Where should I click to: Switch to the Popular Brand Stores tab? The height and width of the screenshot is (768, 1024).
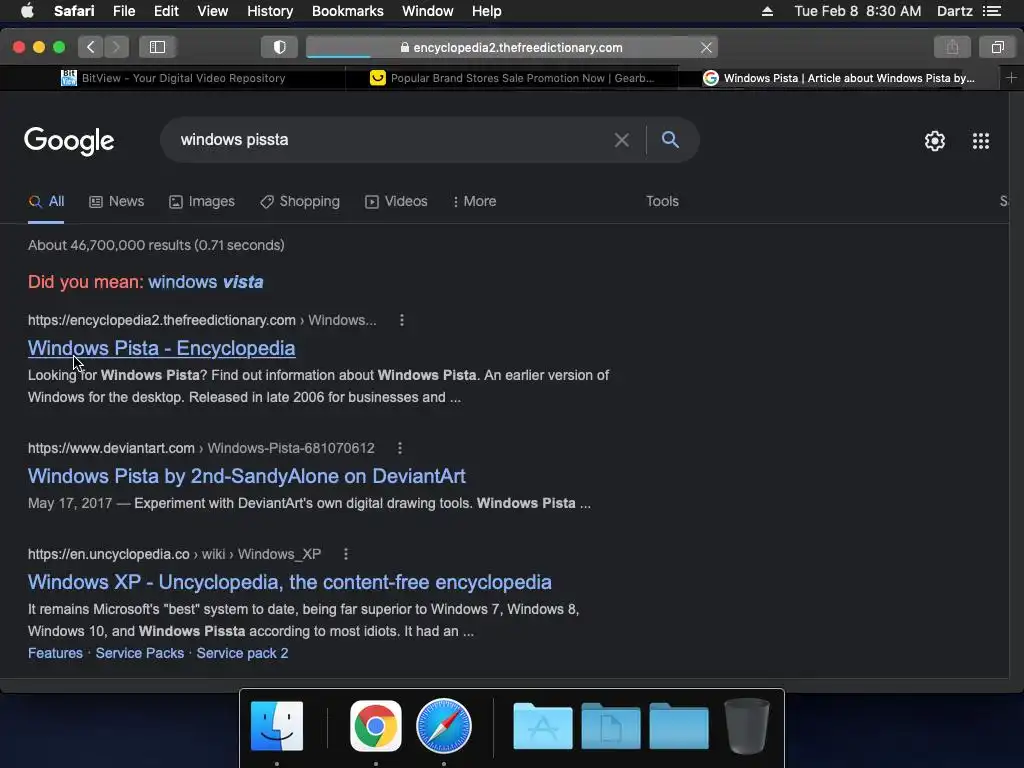[512, 78]
